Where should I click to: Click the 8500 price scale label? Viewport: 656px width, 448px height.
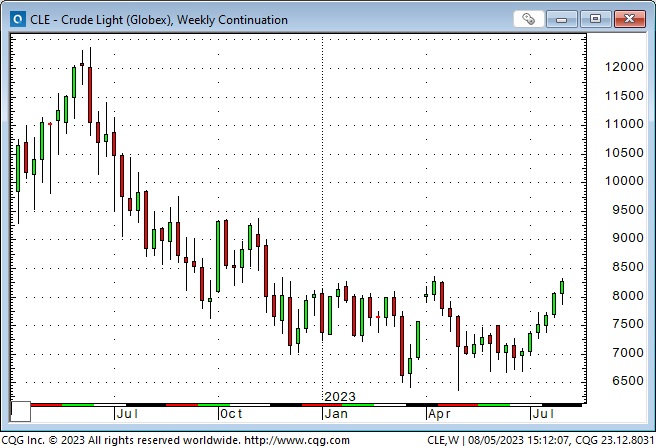tap(628, 266)
